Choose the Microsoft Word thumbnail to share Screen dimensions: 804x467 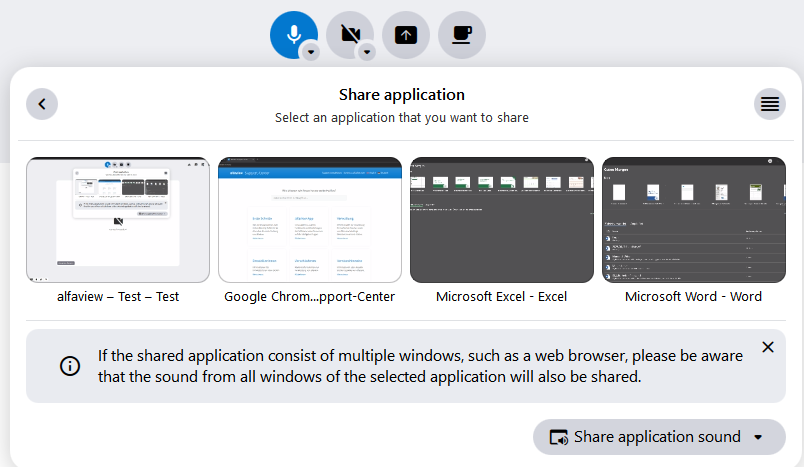(693, 219)
